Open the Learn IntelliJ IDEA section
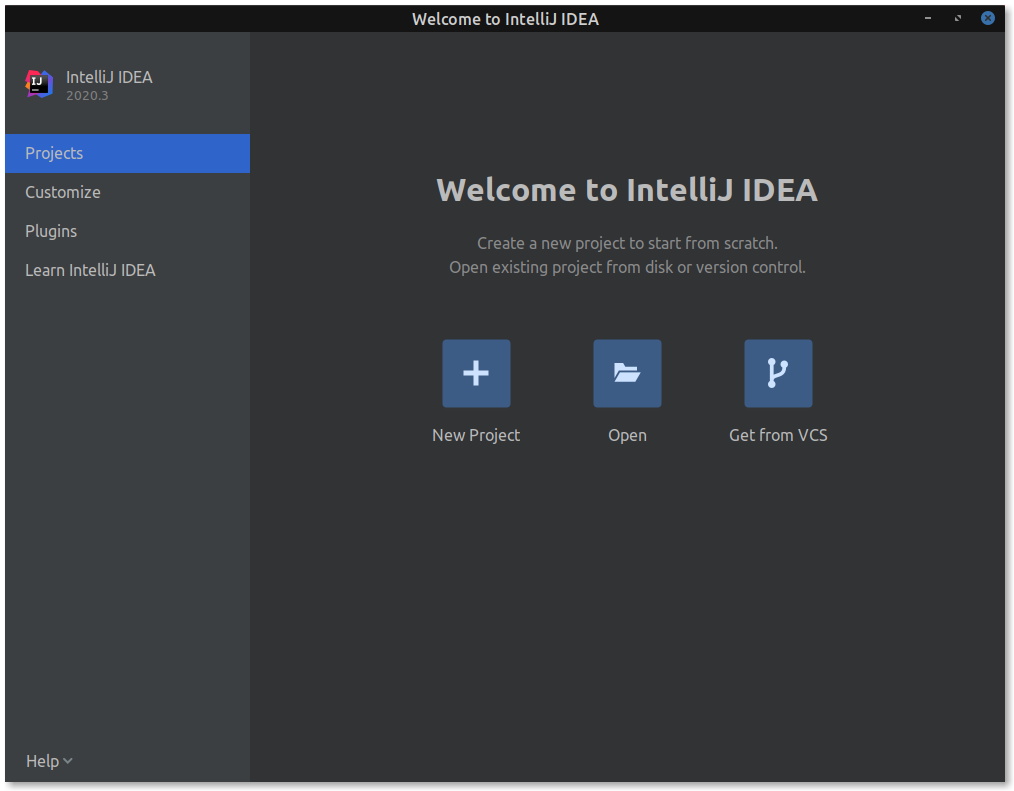This screenshot has width=1014, height=791. 127,270
